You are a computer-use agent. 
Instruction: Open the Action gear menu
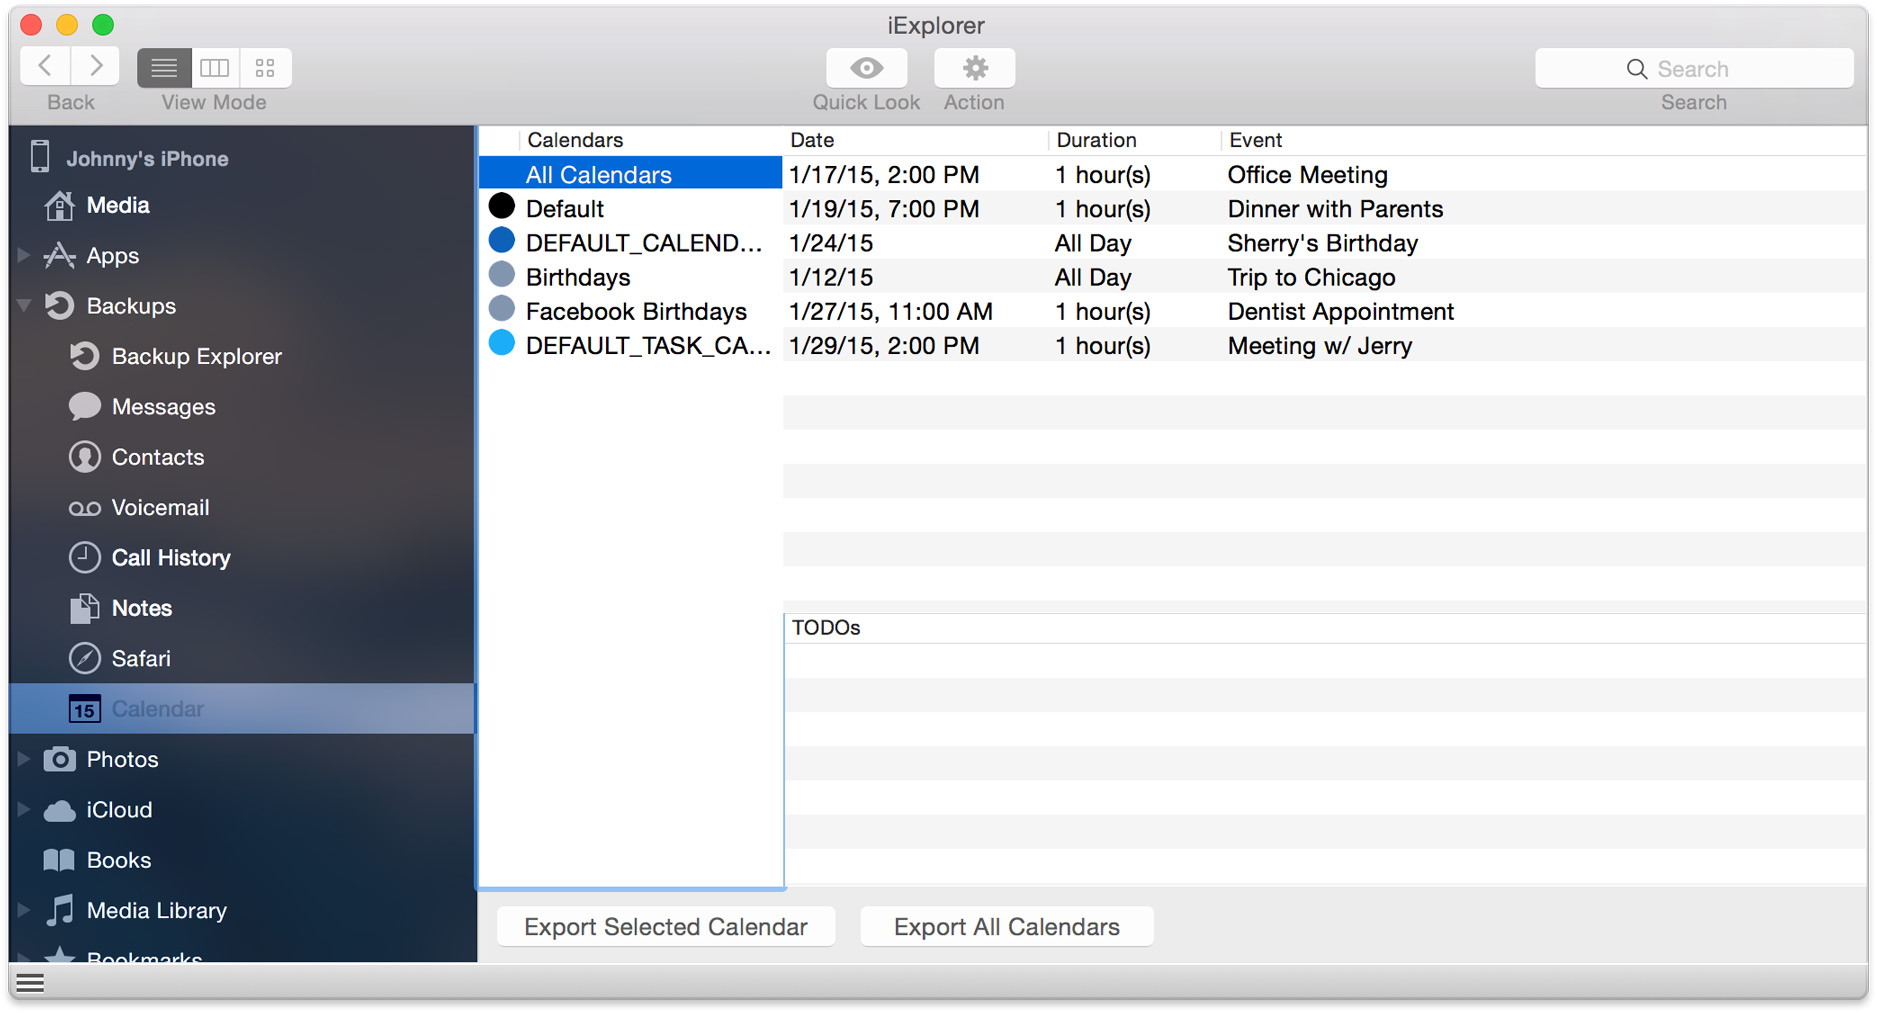(974, 68)
